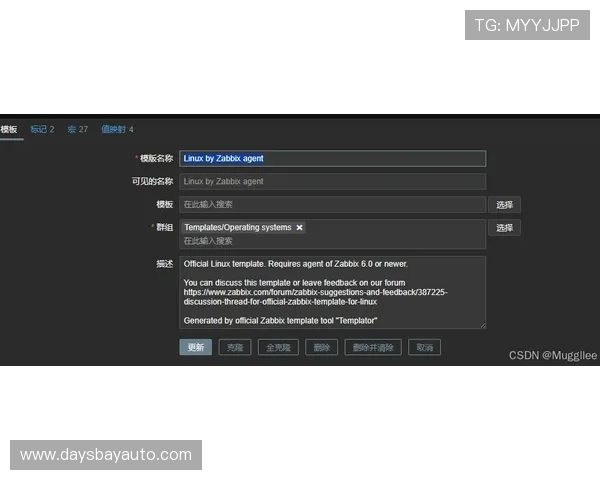
Task: Click the 全克隆 full clone button
Action: pyautogui.click(x=278, y=347)
